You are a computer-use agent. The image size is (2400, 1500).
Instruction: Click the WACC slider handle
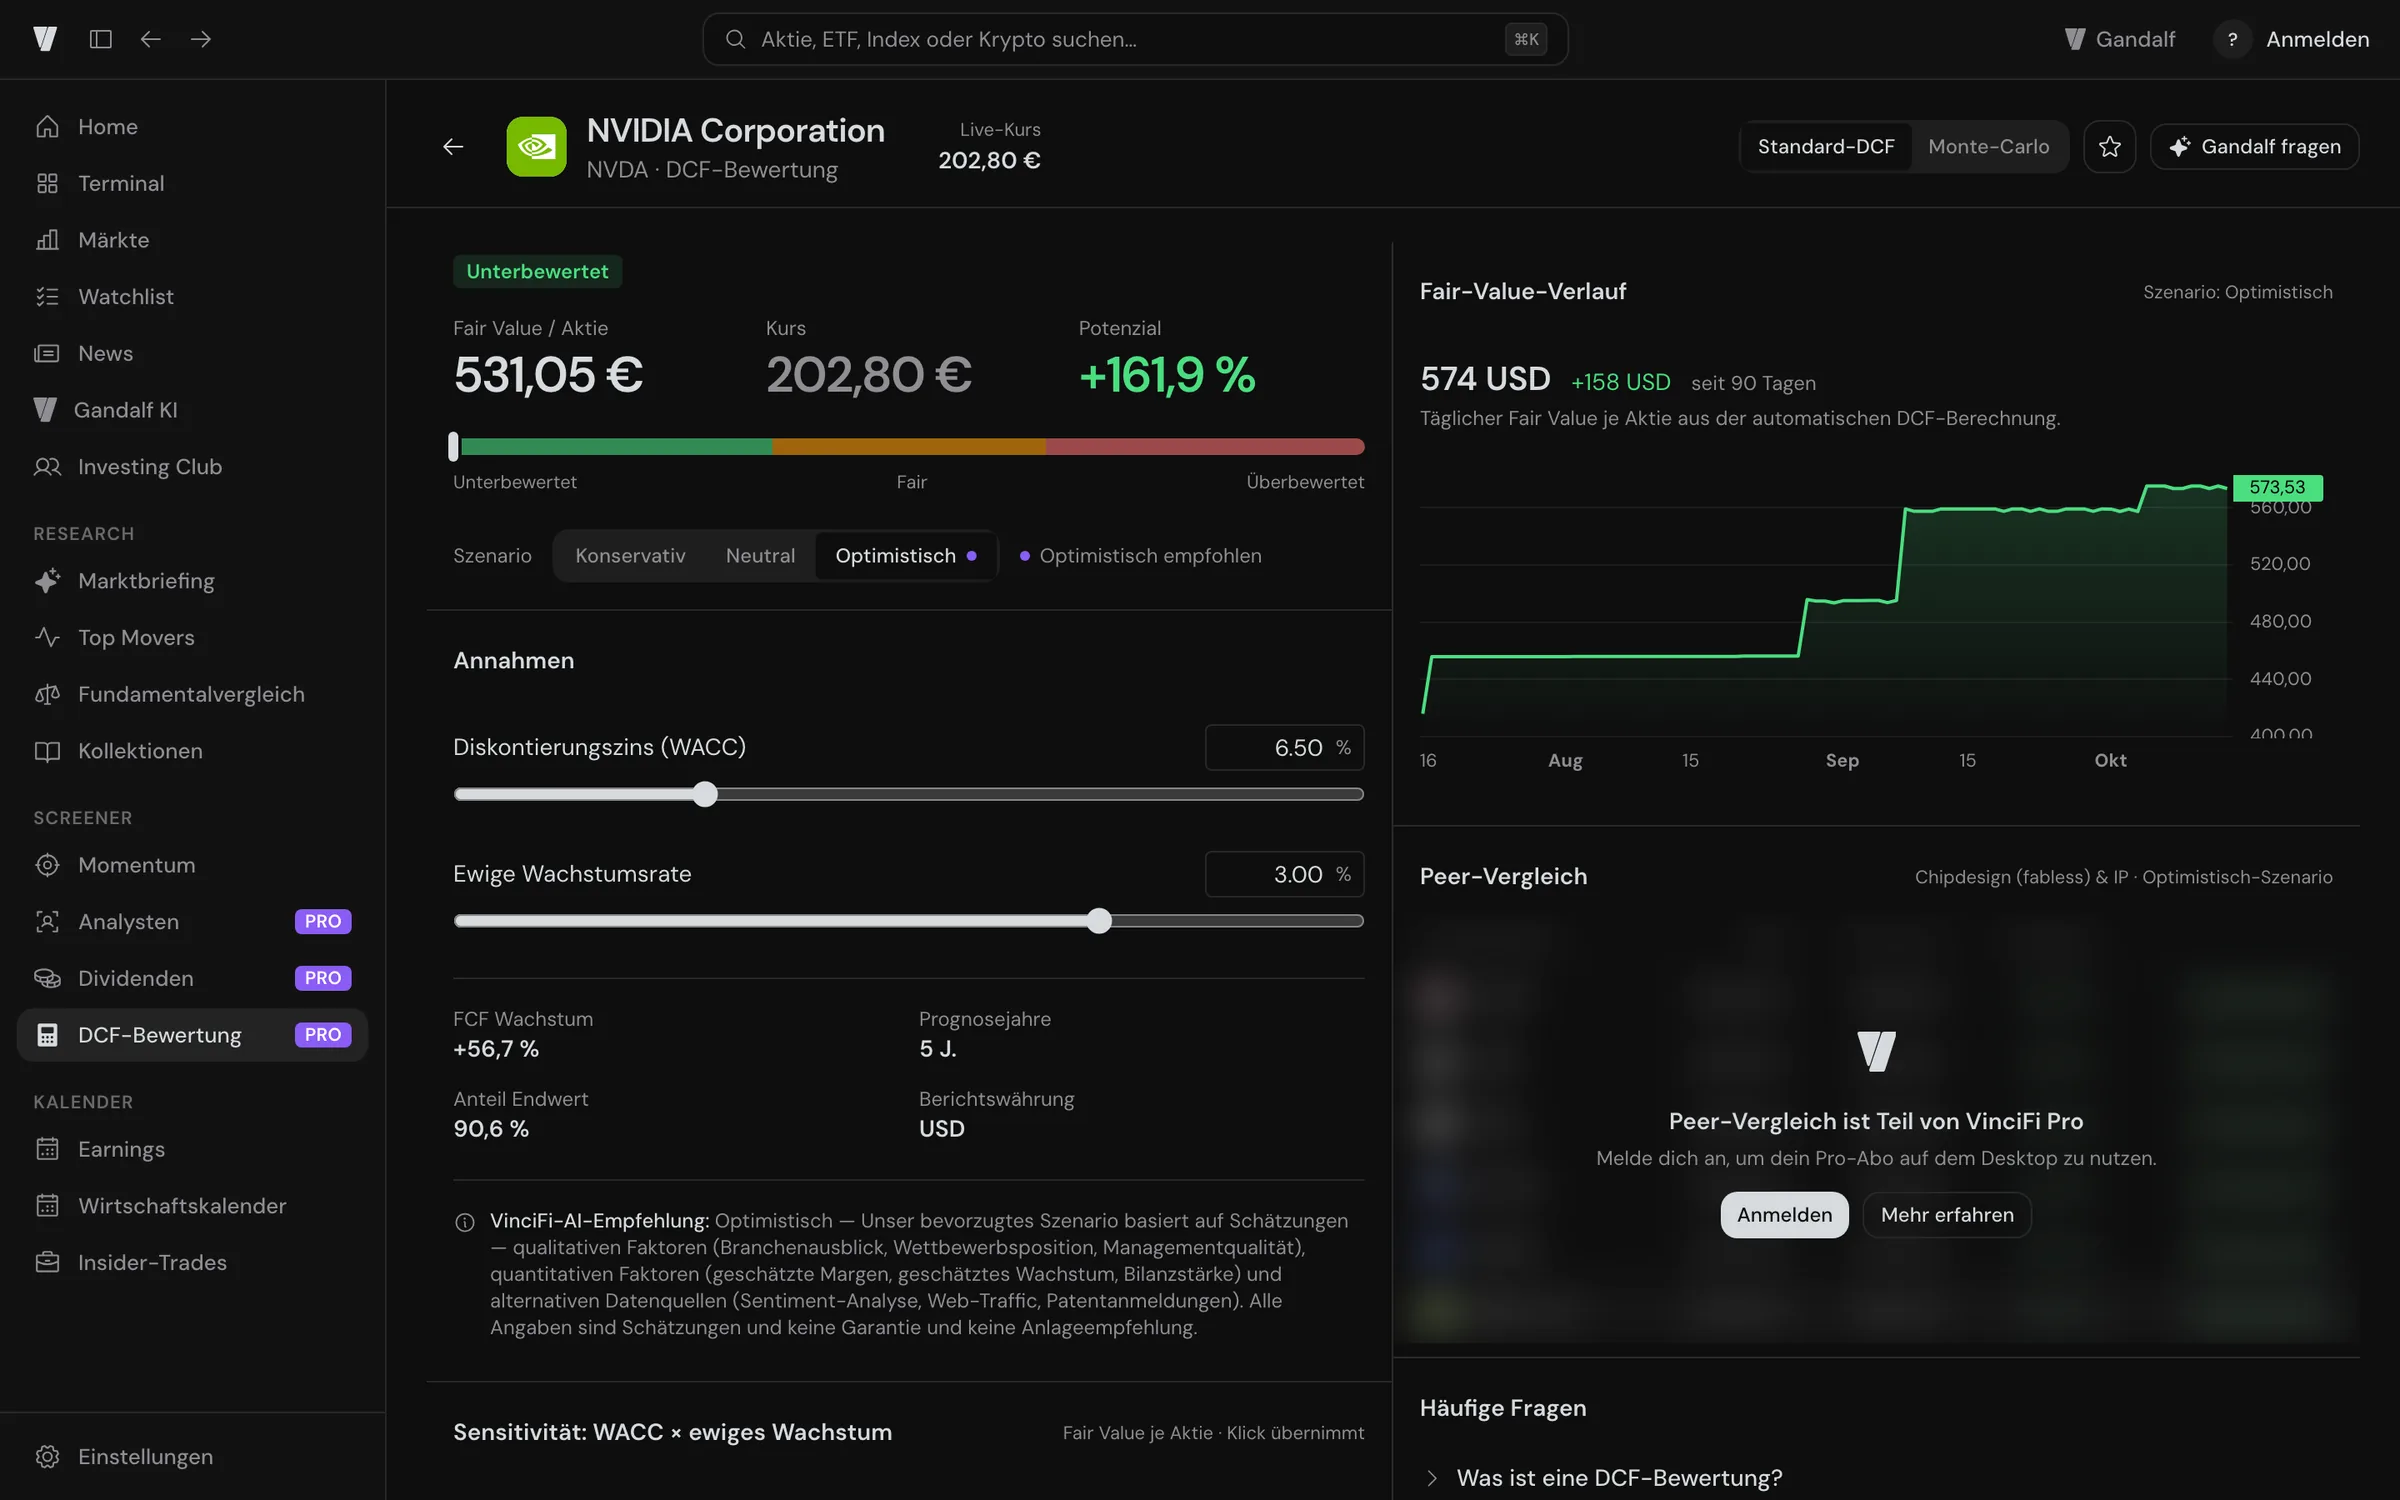(705, 795)
